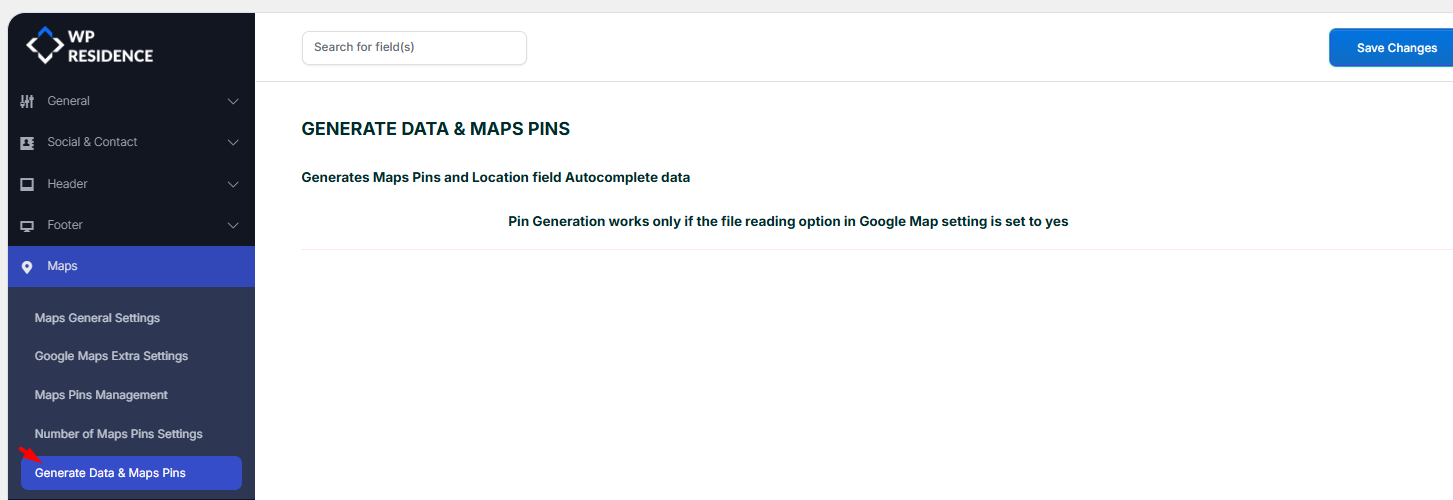
Task: Click the location pin icon beside Maps
Action: tap(27, 267)
